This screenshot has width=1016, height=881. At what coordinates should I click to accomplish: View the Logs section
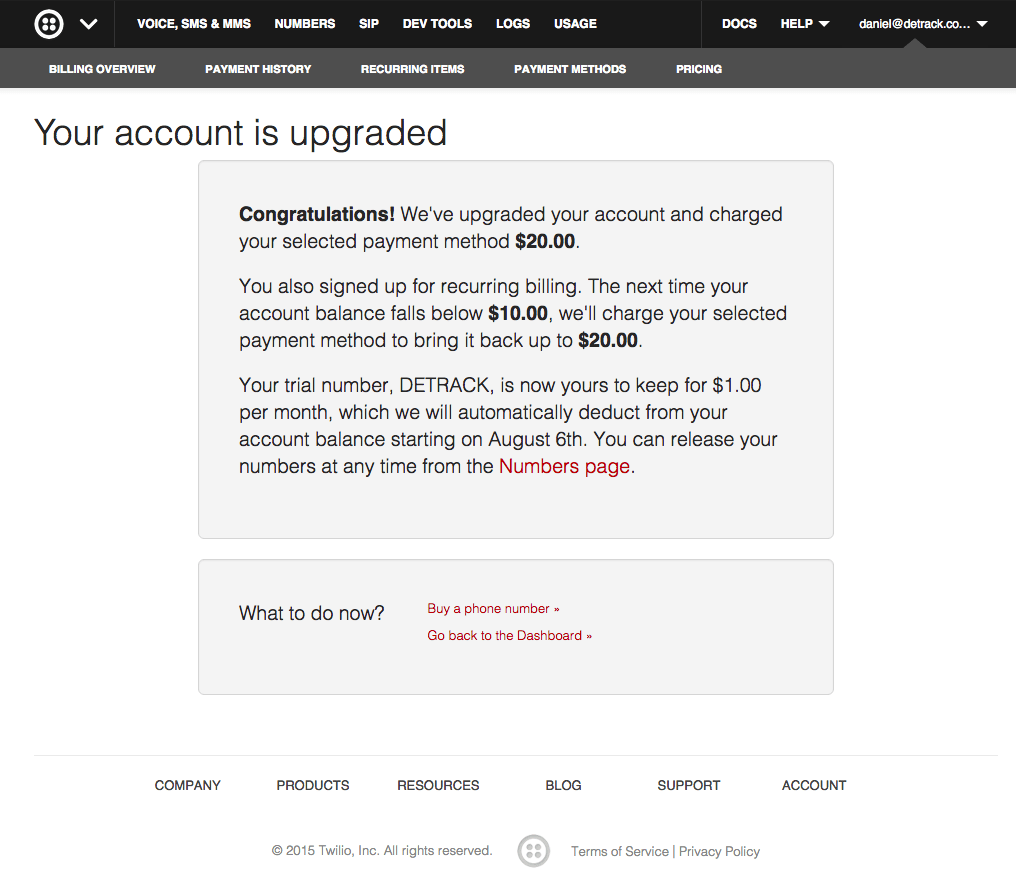pos(513,24)
